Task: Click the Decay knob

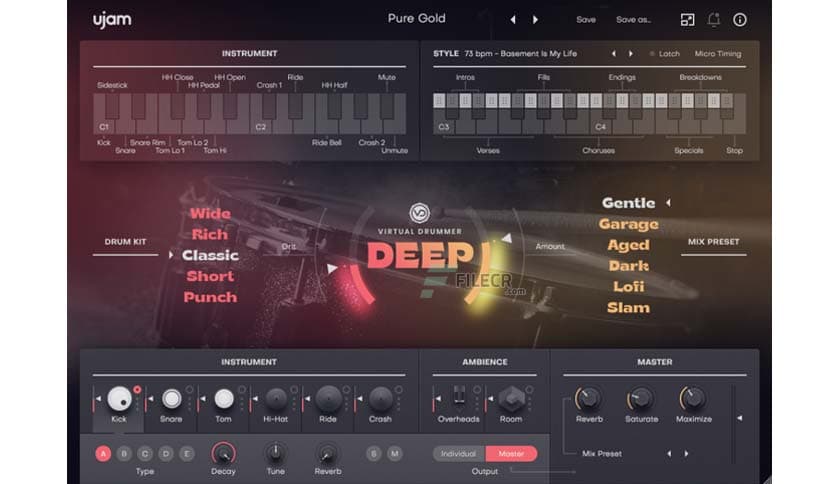Action: coord(223,454)
